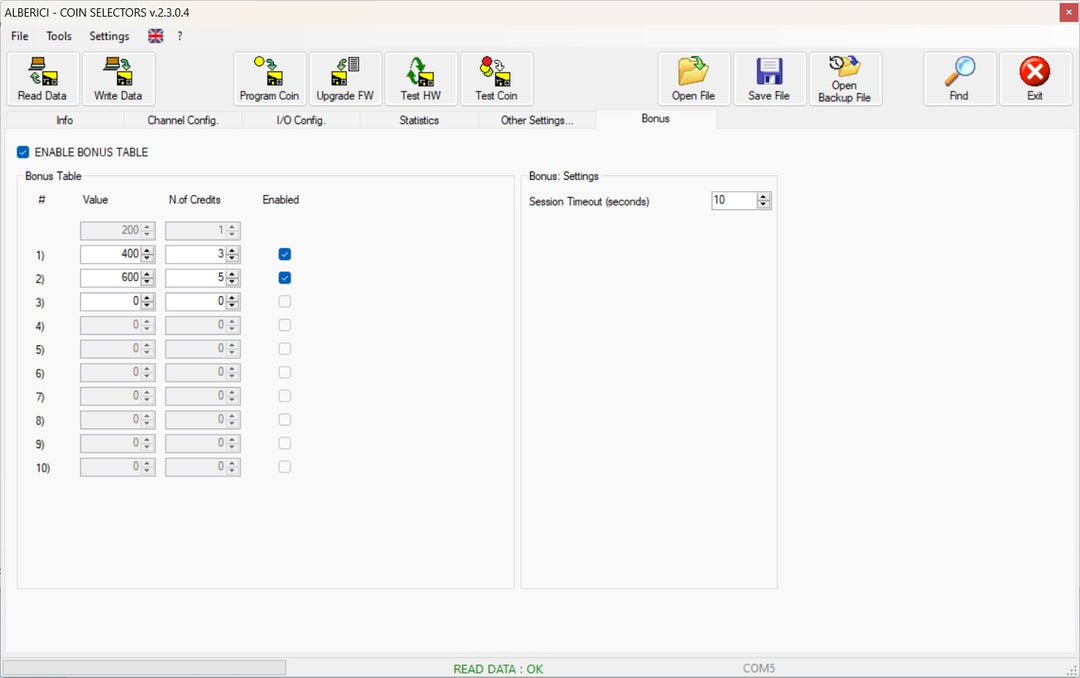Enable the bonus row 3 checkbox
This screenshot has height=678, width=1080.
click(285, 301)
